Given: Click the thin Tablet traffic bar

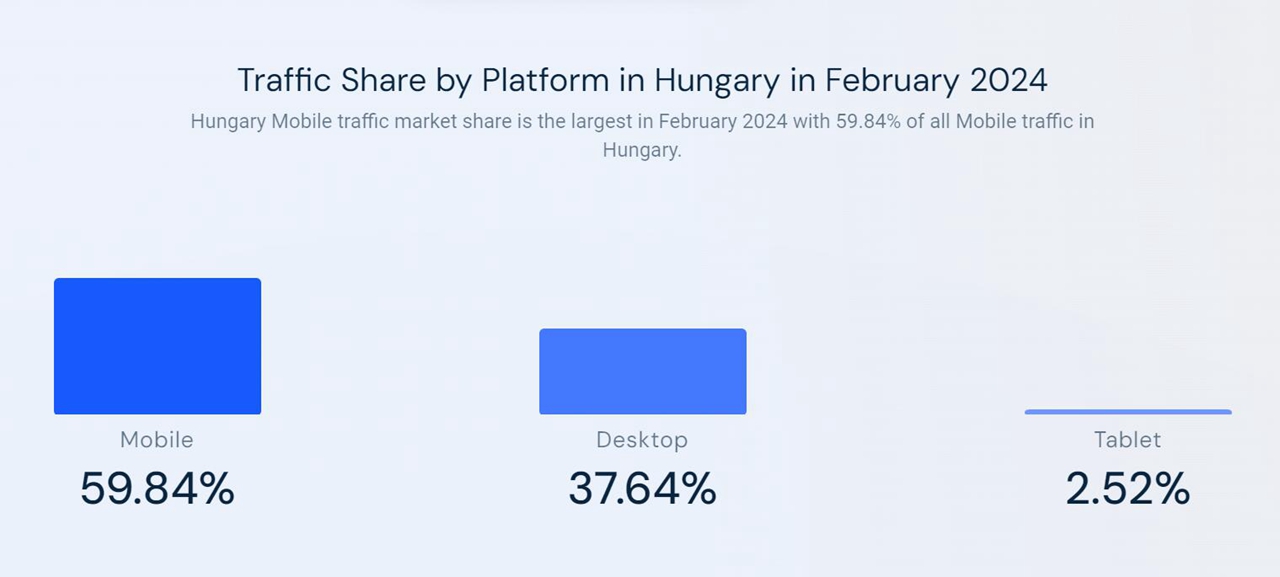Looking at the screenshot, I should (x=1128, y=411).
